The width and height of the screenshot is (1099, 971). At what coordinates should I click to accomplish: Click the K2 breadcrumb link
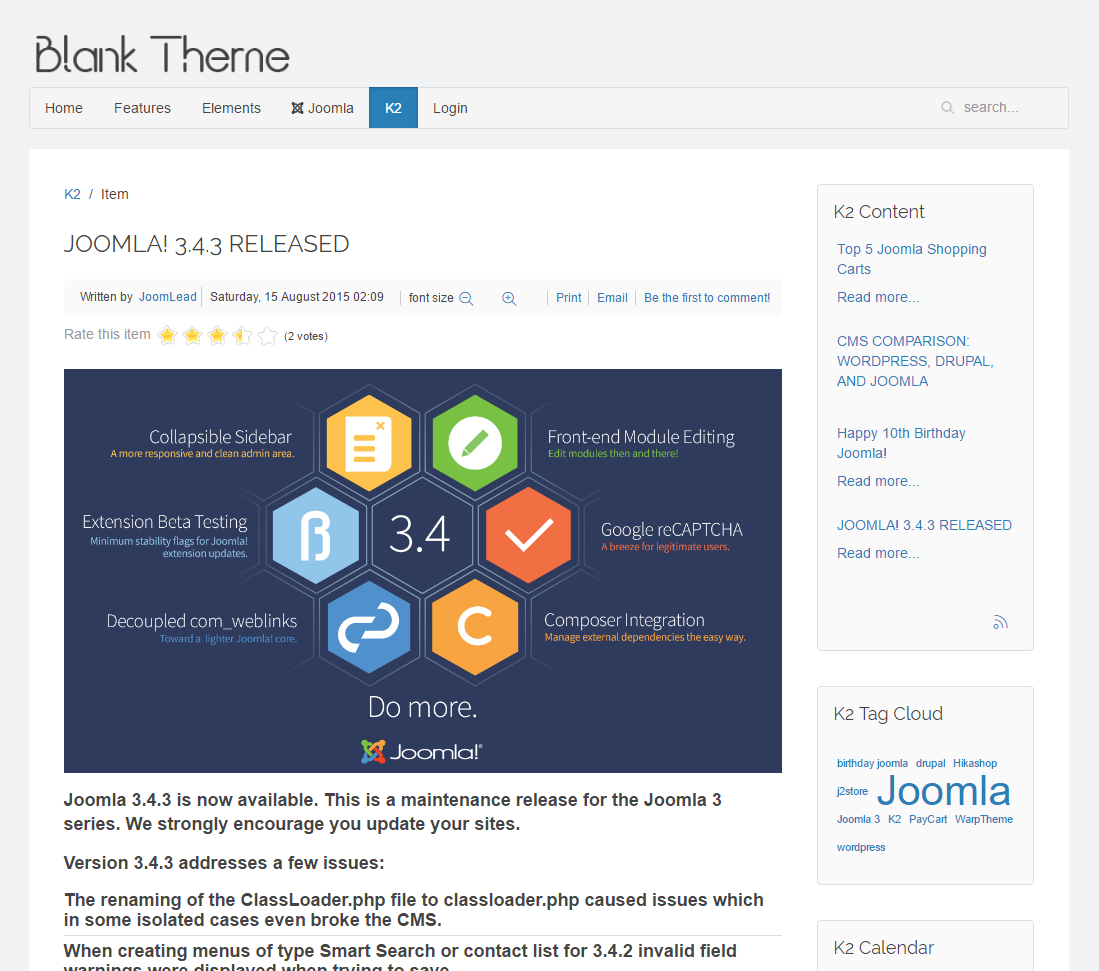pyautogui.click(x=72, y=193)
